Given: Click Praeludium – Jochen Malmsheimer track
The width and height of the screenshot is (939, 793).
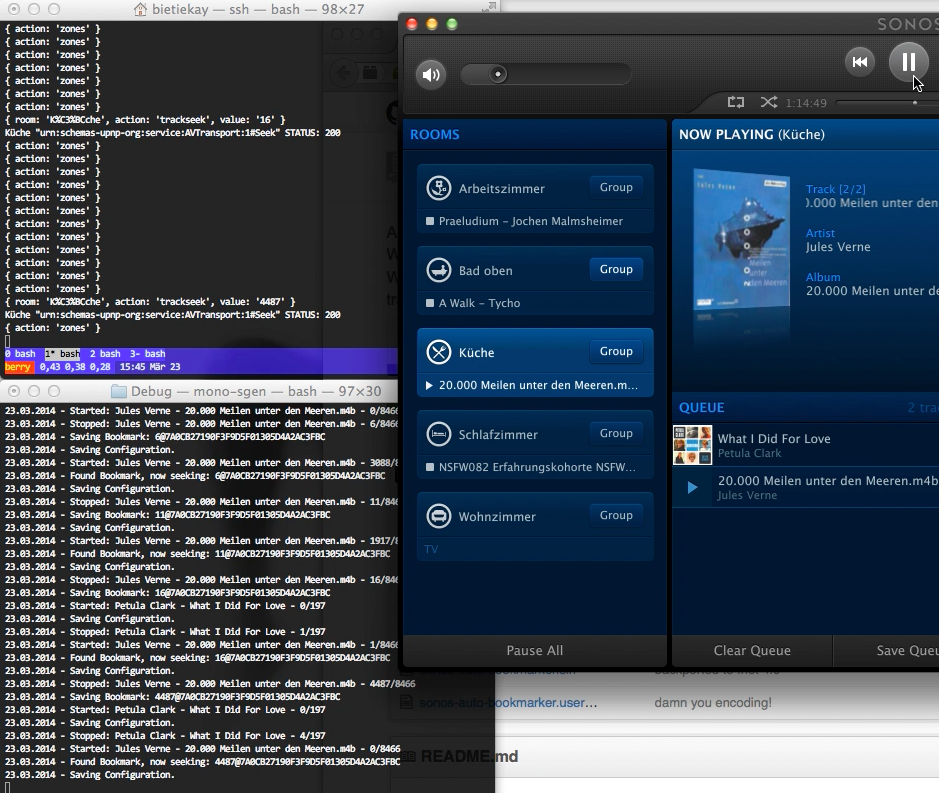Looking at the screenshot, I should coord(531,221).
